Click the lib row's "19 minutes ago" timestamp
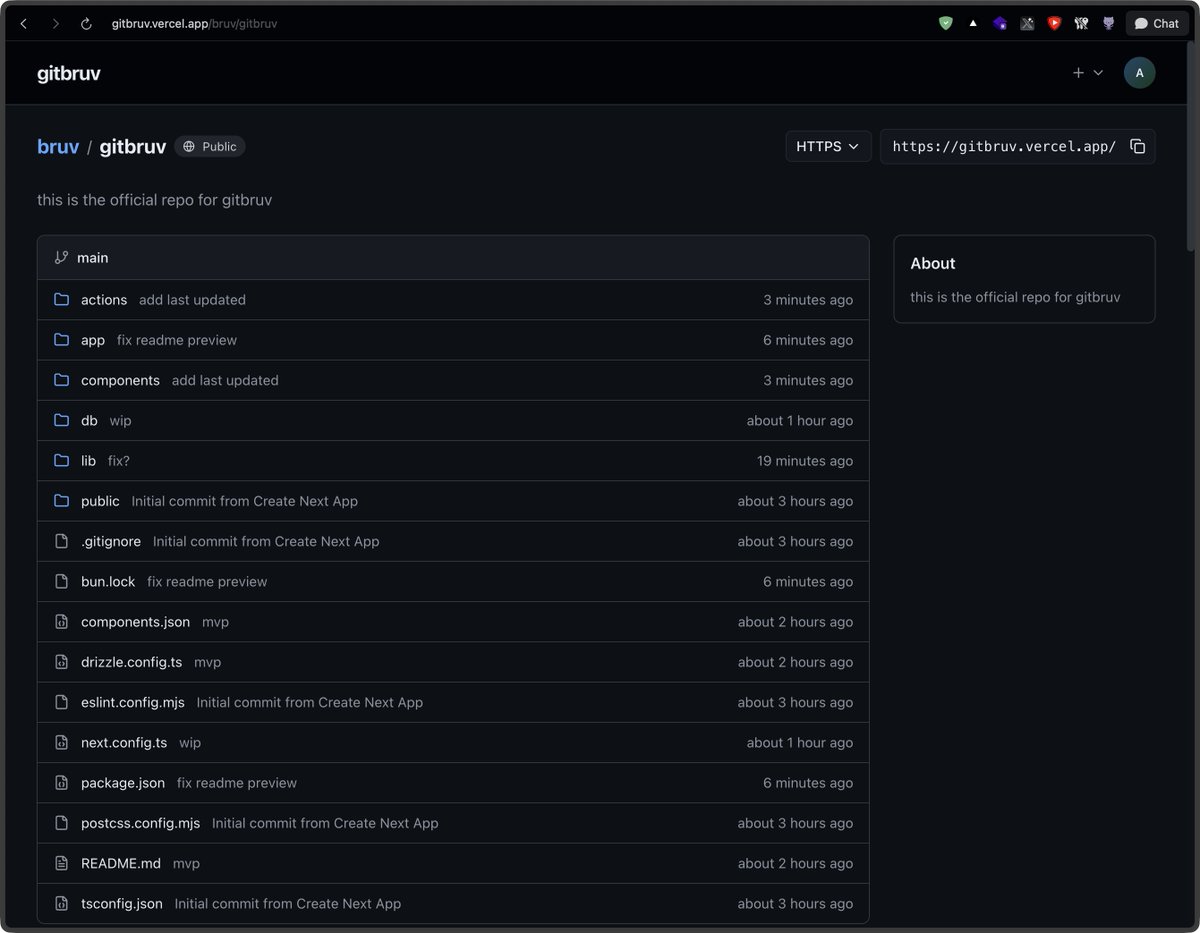Screen dimensions: 1200x933 [x=805, y=461]
